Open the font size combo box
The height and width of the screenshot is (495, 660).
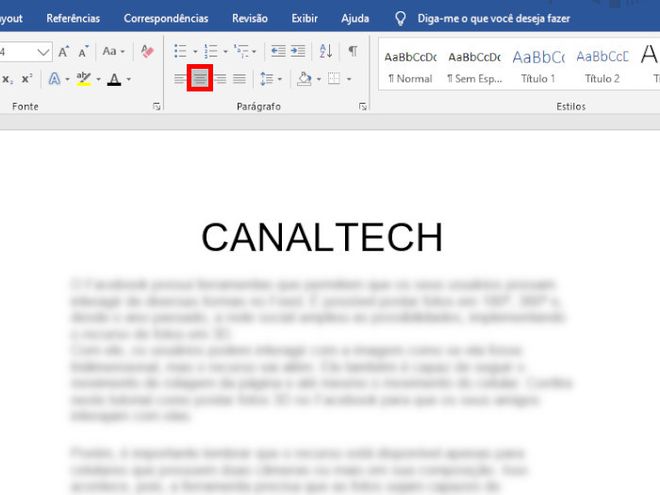[26, 52]
